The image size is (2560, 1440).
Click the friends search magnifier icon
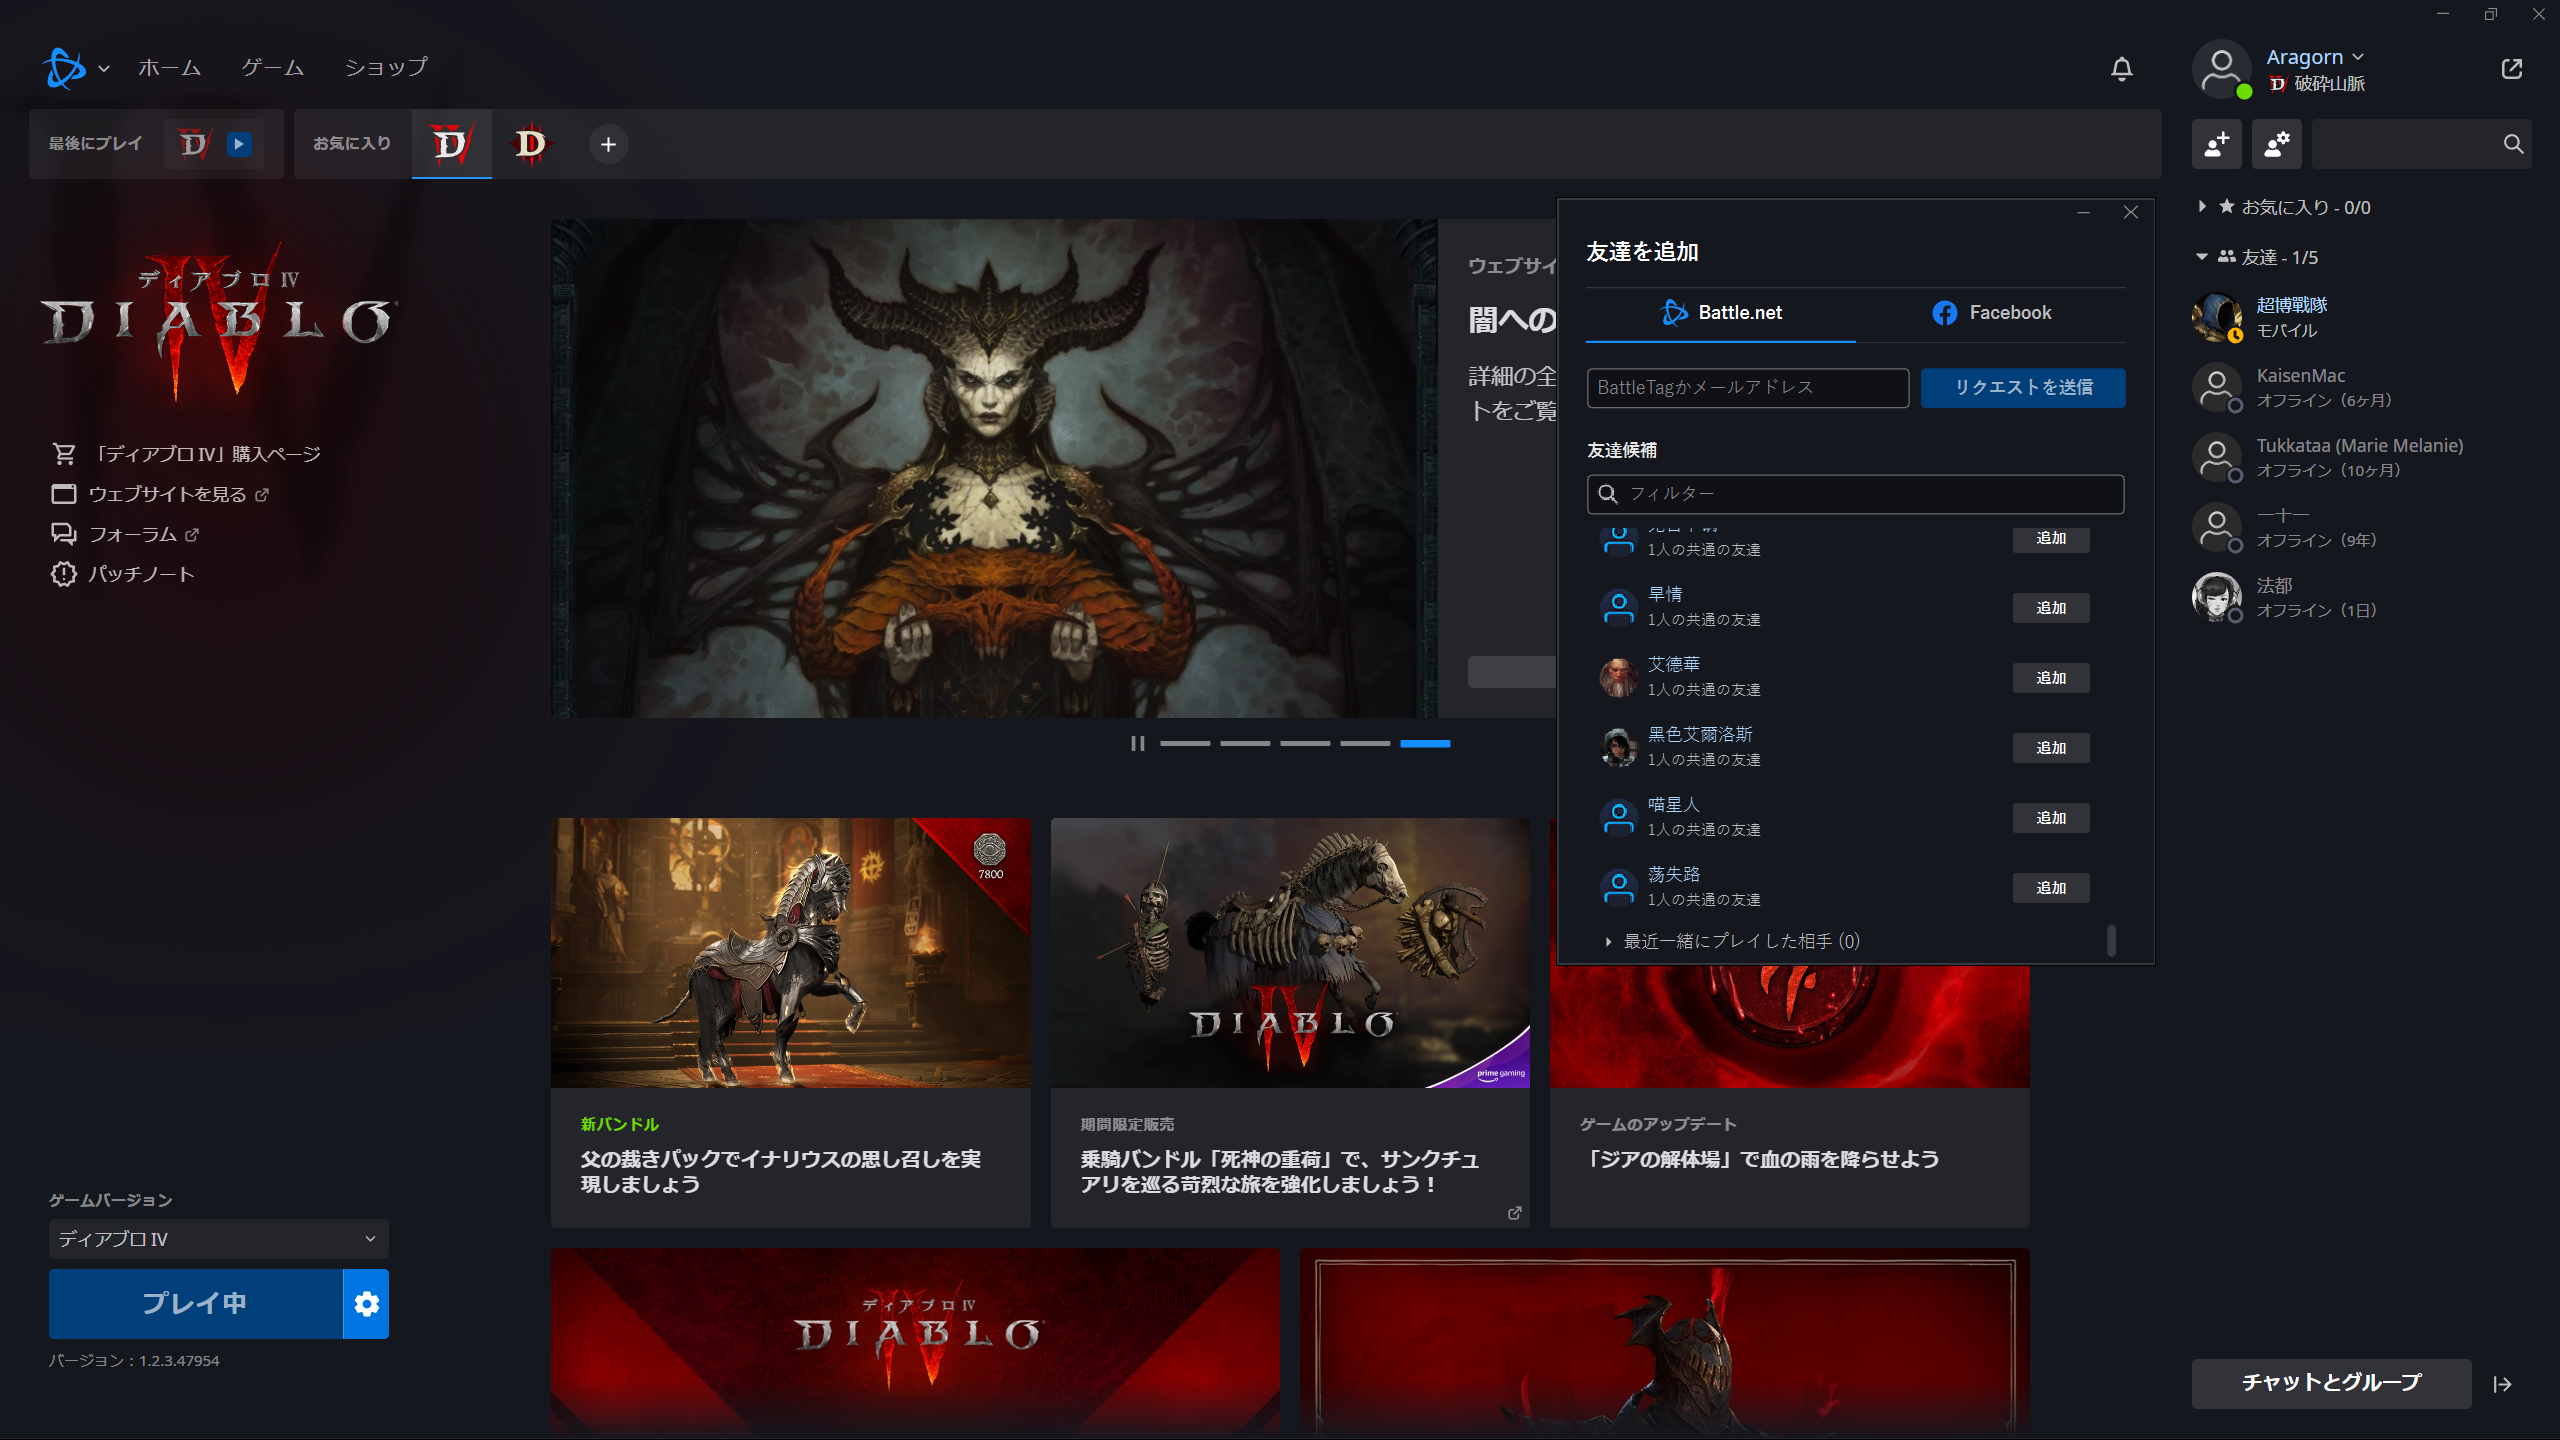pyautogui.click(x=2512, y=144)
